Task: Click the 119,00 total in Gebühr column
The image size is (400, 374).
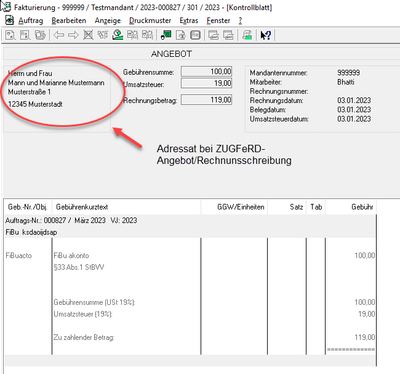Action: coord(365,337)
